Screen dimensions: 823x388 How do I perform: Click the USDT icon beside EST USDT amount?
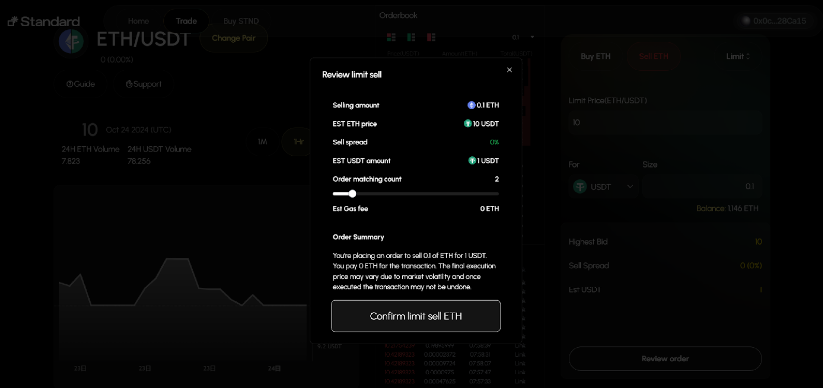[x=472, y=161]
